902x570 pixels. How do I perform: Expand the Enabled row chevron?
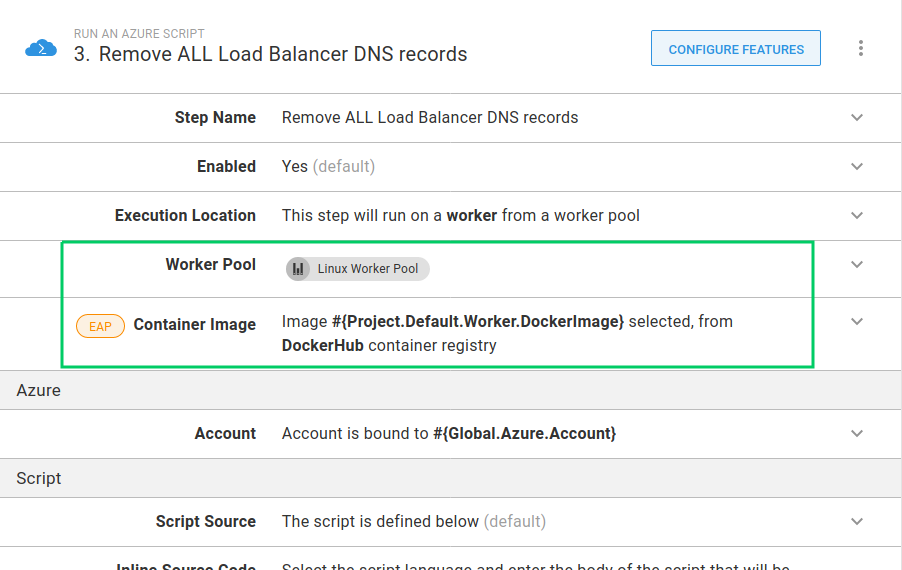857,167
